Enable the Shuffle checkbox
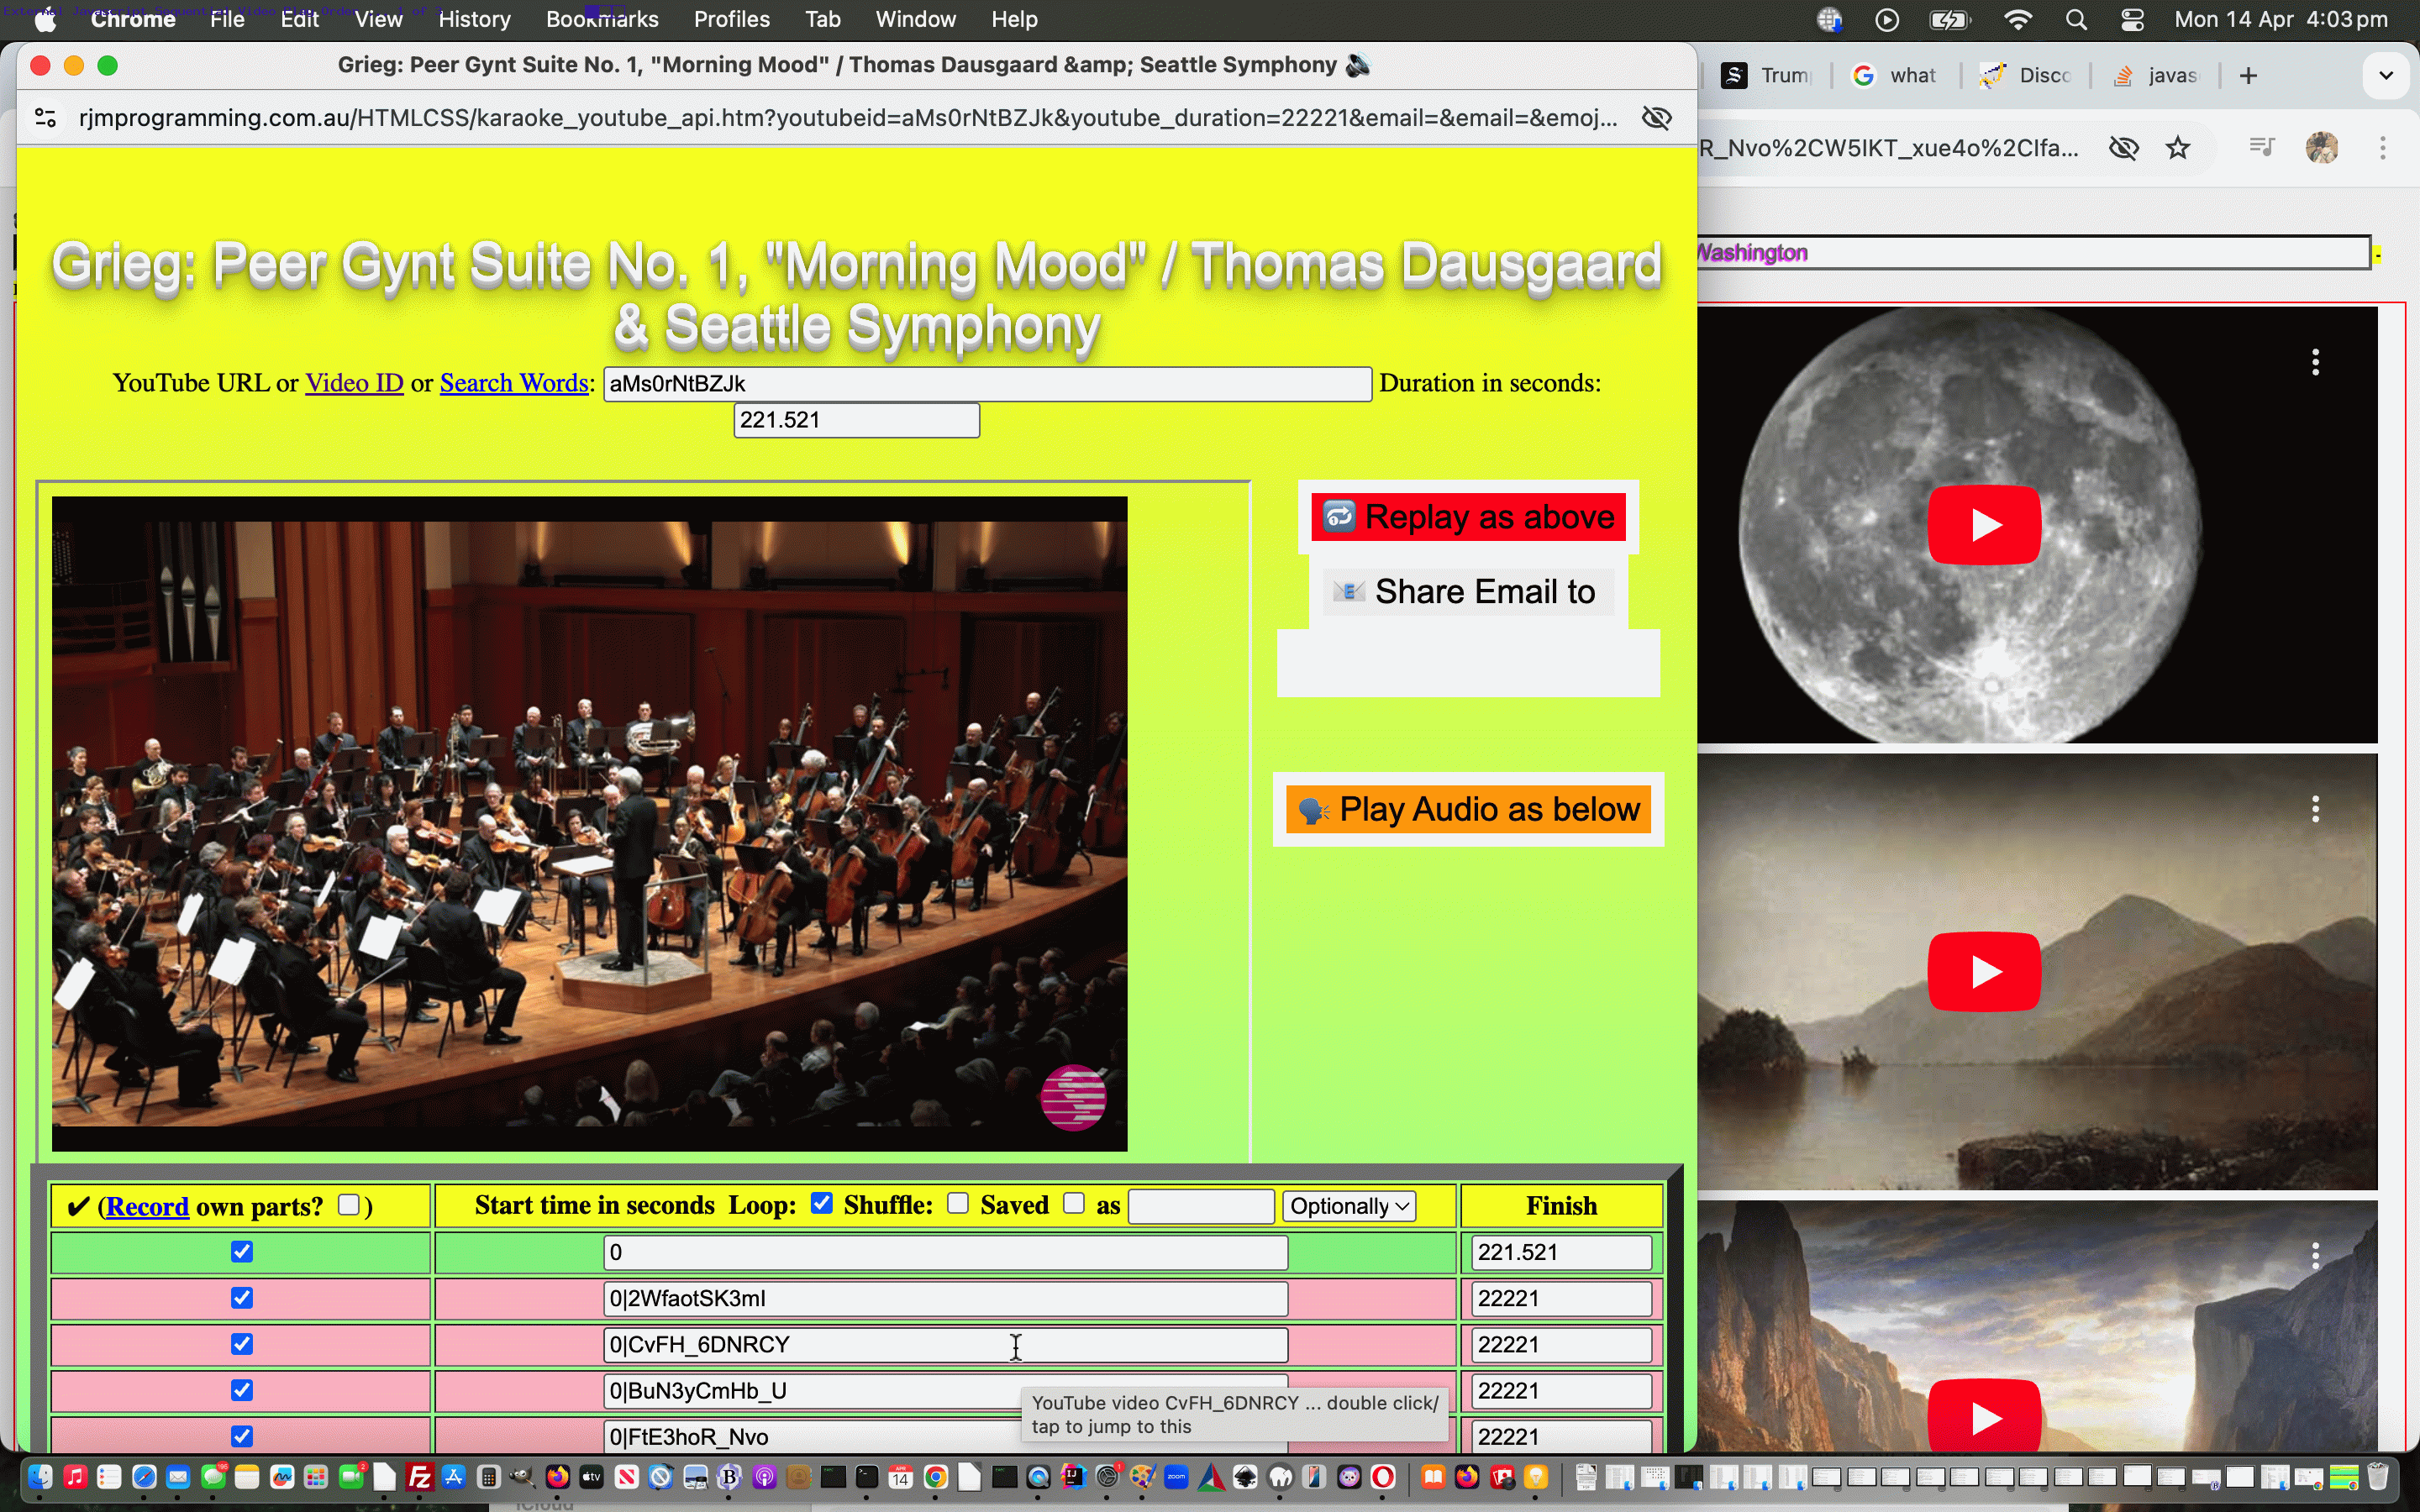Viewport: 2420px width, 1512px height. click(x=958, y=1203)
